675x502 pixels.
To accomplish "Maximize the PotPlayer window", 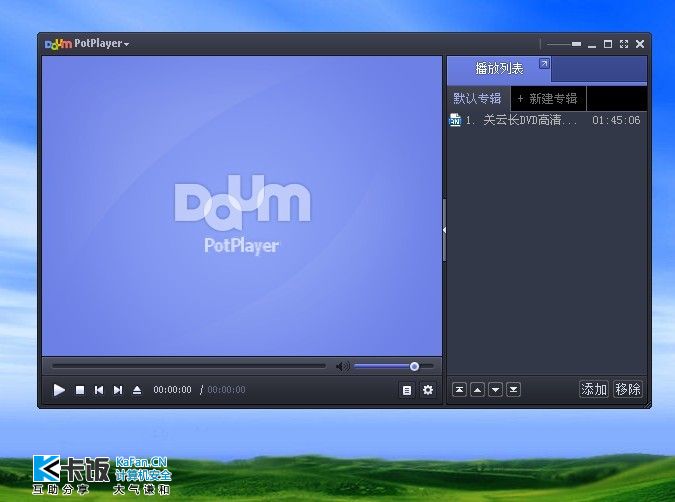I will coord(608,44).
